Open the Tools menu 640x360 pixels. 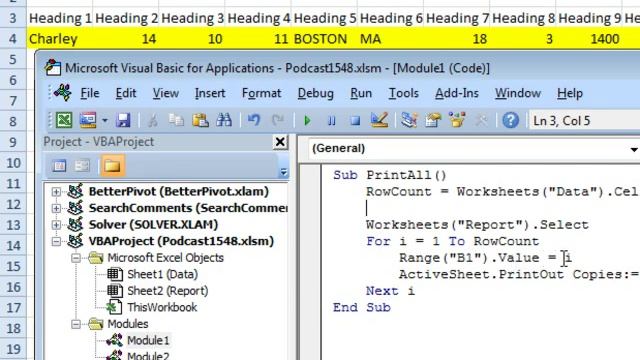pyautogui.click(x=403, y=93)
